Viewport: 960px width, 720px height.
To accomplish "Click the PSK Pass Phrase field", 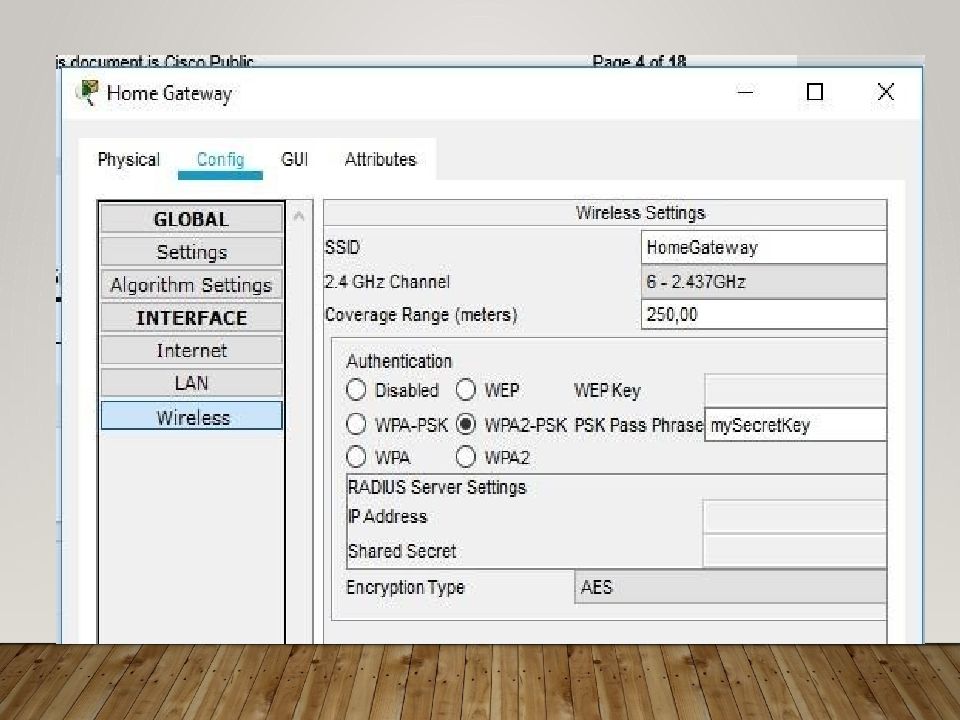I will (x=795, y=425).
